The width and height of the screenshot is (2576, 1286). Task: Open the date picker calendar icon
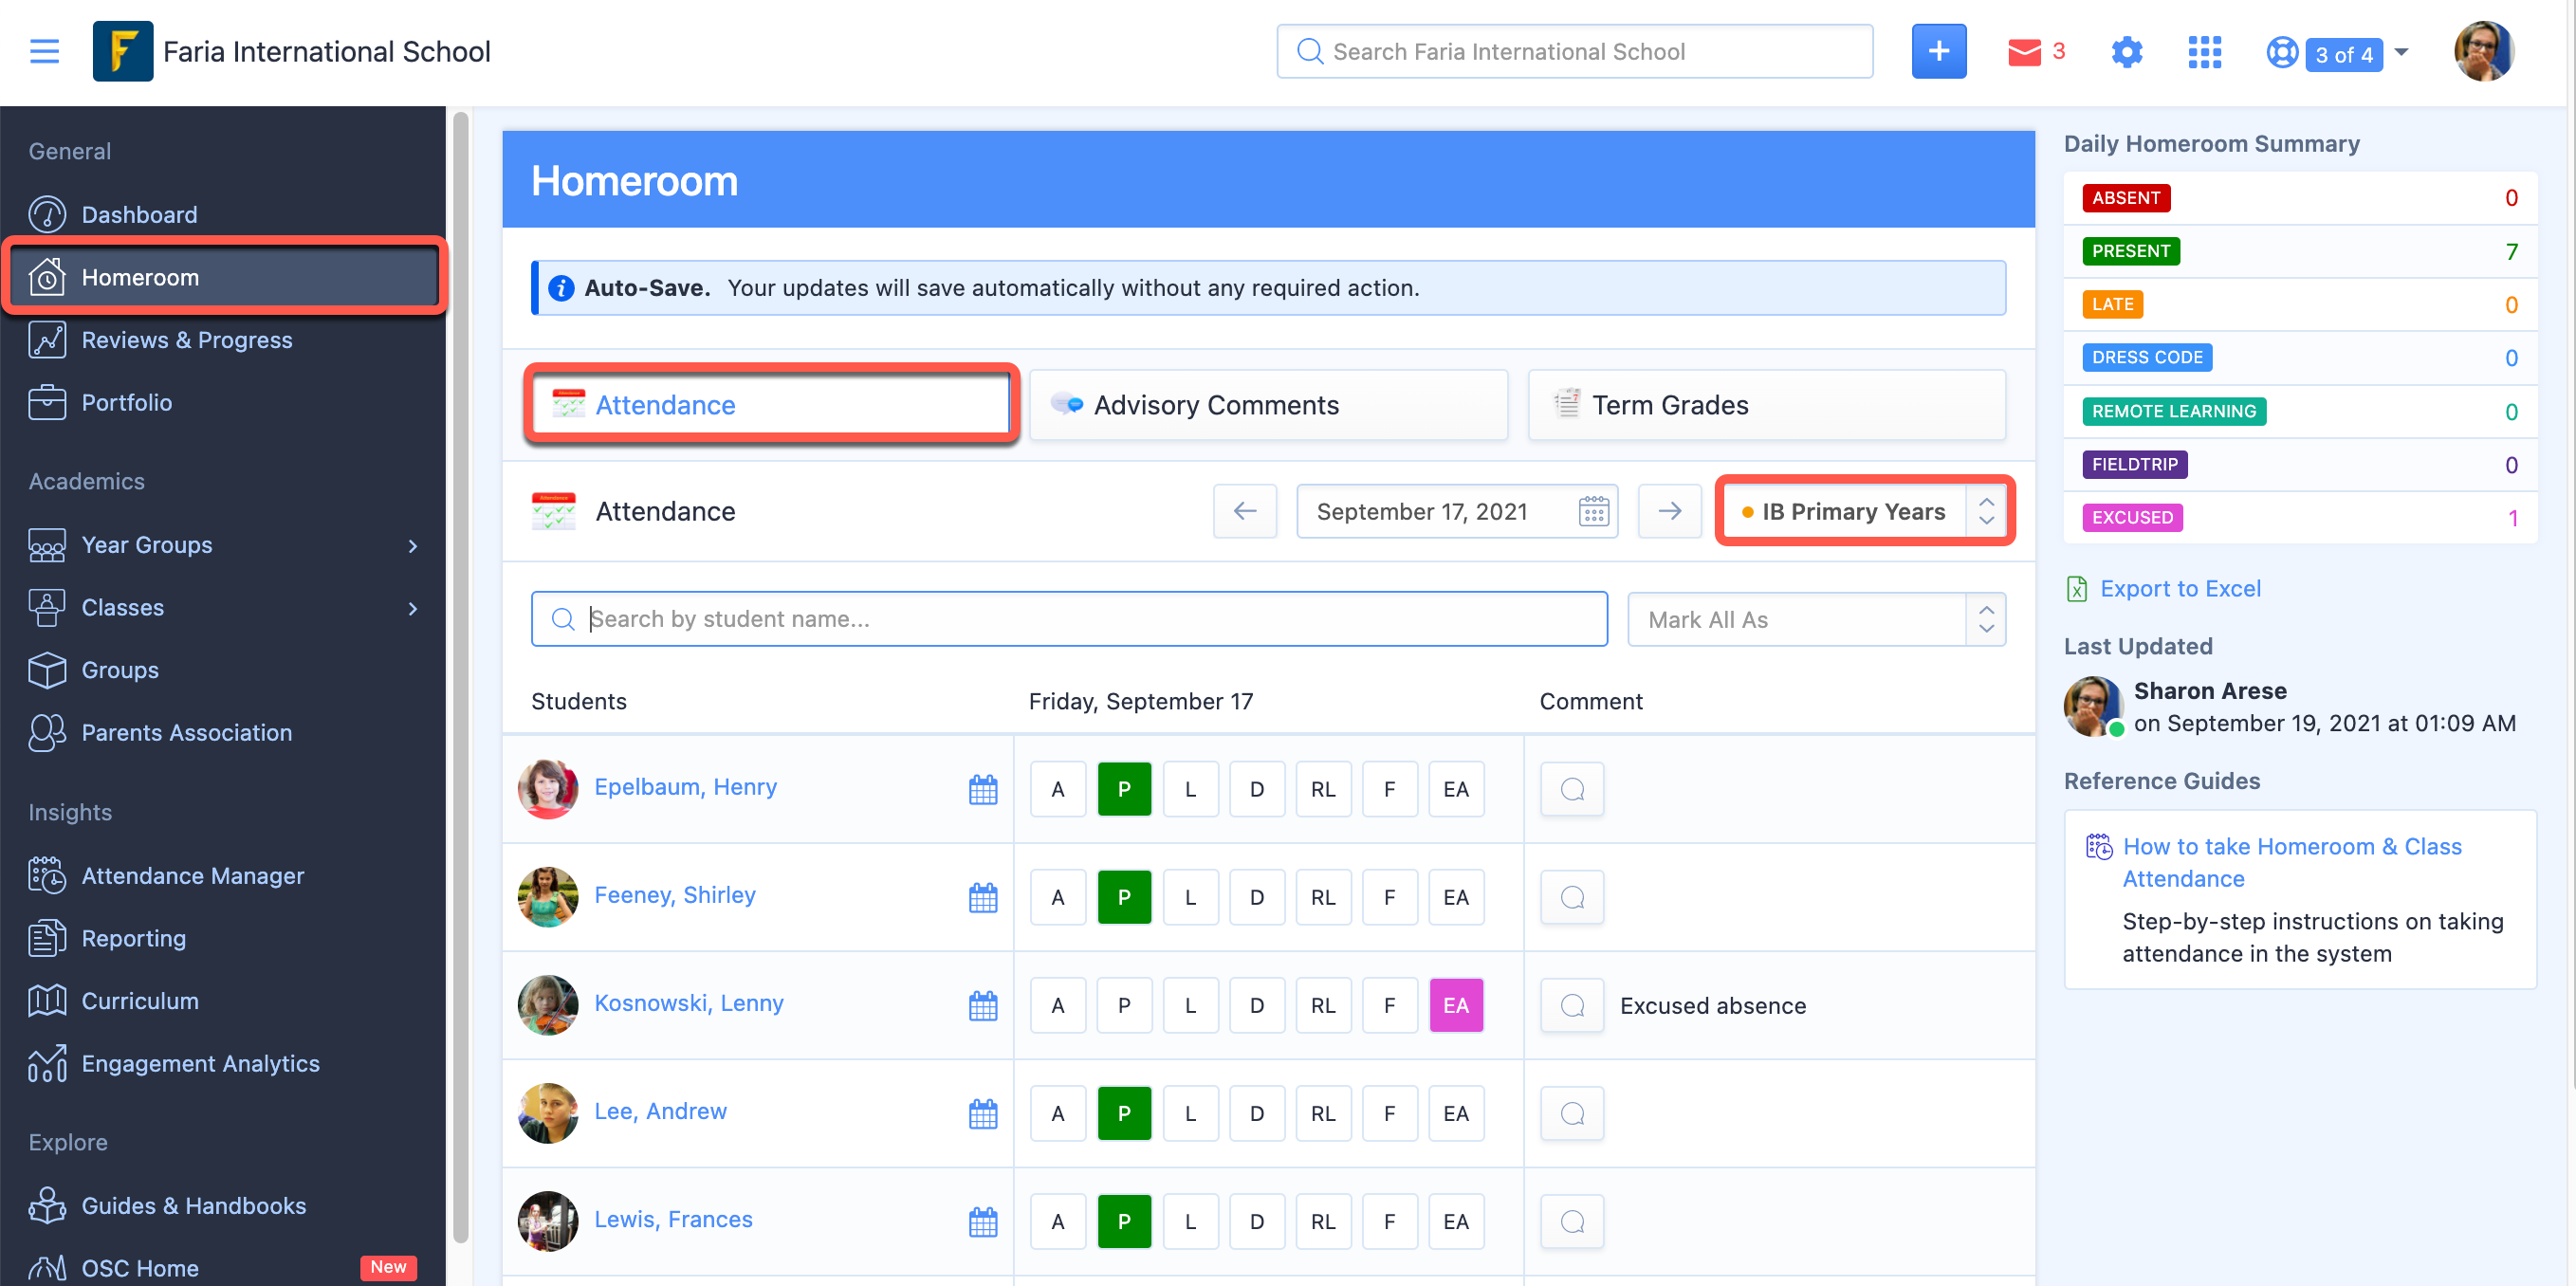pyautogui.click(x=1592, y=511)
